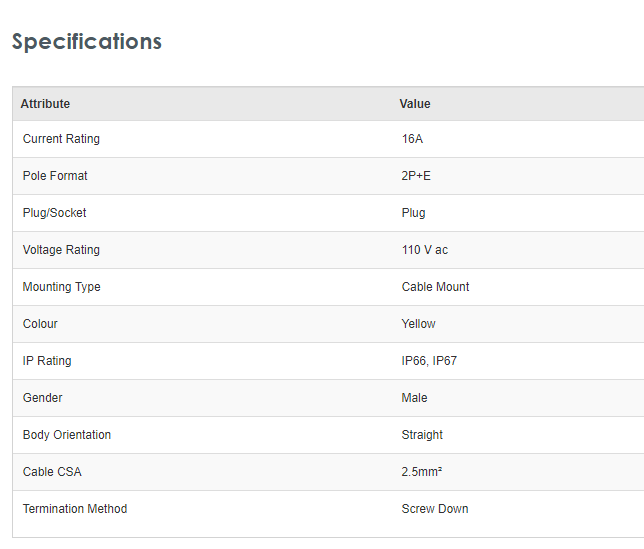Select the Pole Format attribute label
The height and width of the screenshot is (549, 644).
pyautogui.click(x=55, y=176)
